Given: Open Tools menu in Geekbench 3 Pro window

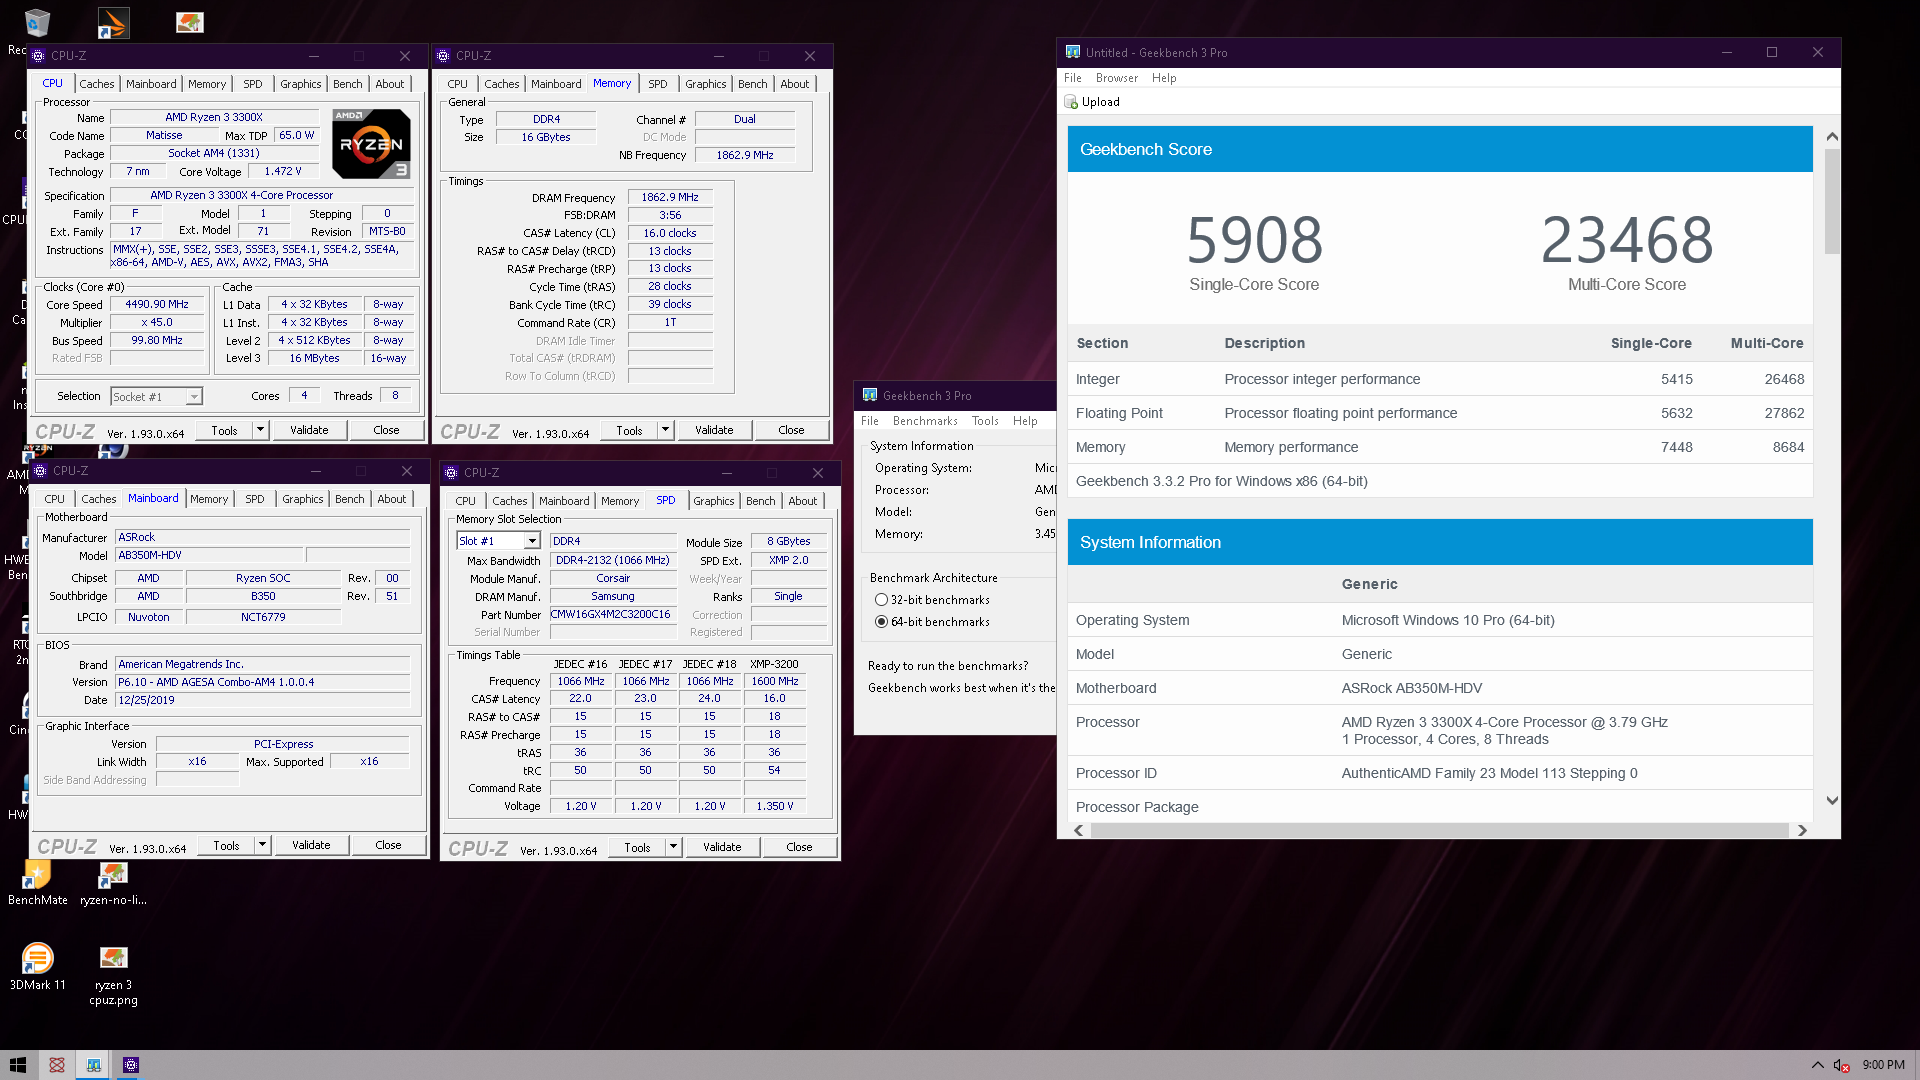Looking at the screenshot, I should [x=985, y=421].
